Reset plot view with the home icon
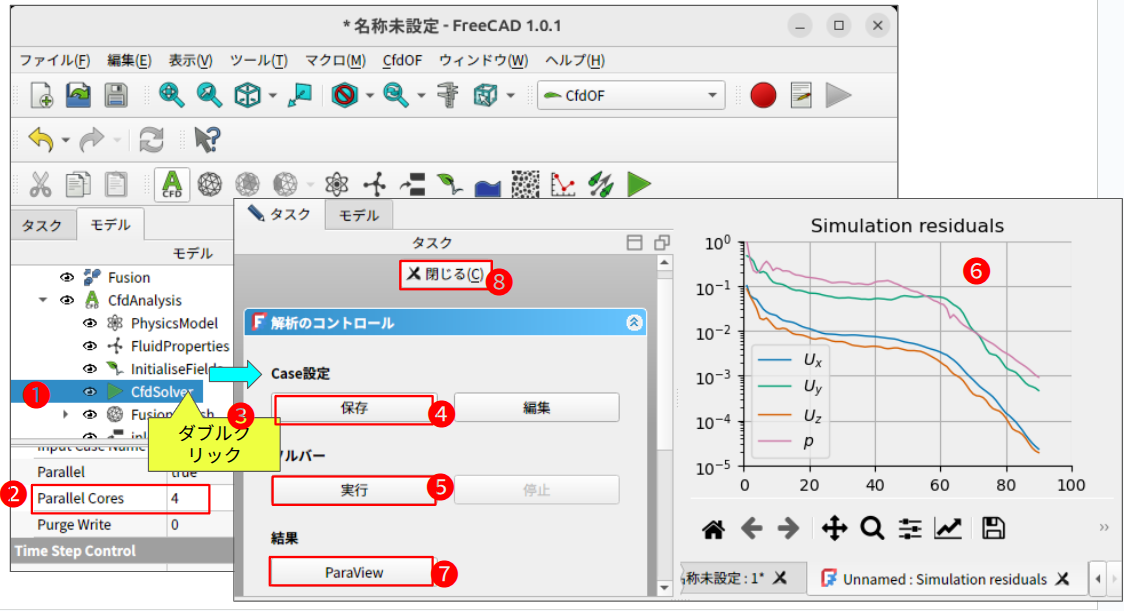The width and height of the screenshot is (1124, 611). (x=713, y=529)
